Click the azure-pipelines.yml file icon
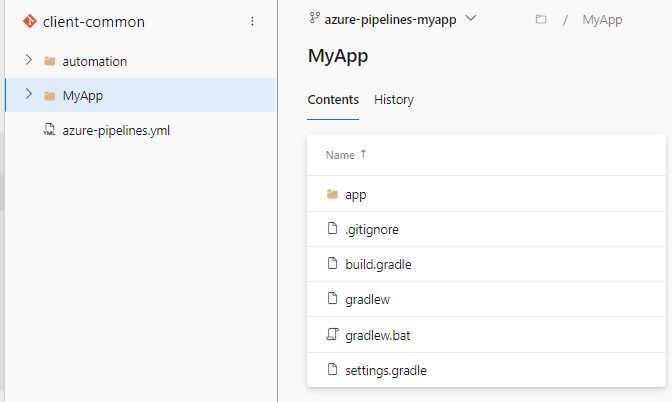 pos(49,130)
